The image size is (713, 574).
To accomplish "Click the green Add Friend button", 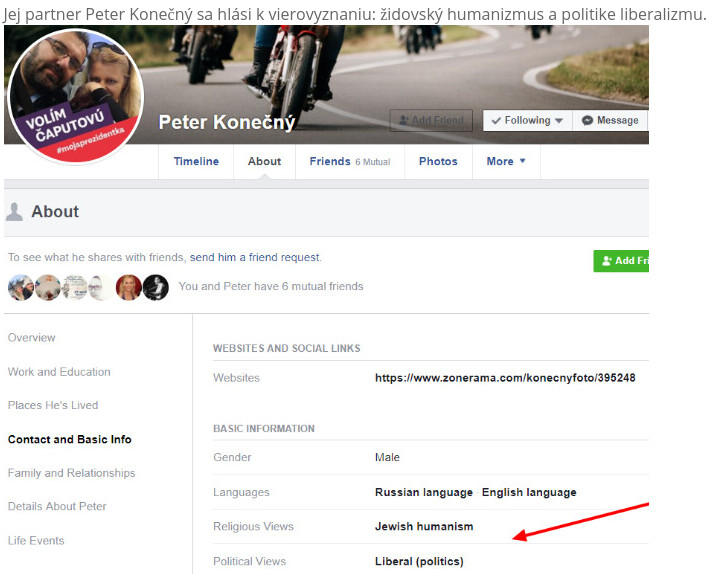I will [x=621, y=261].
